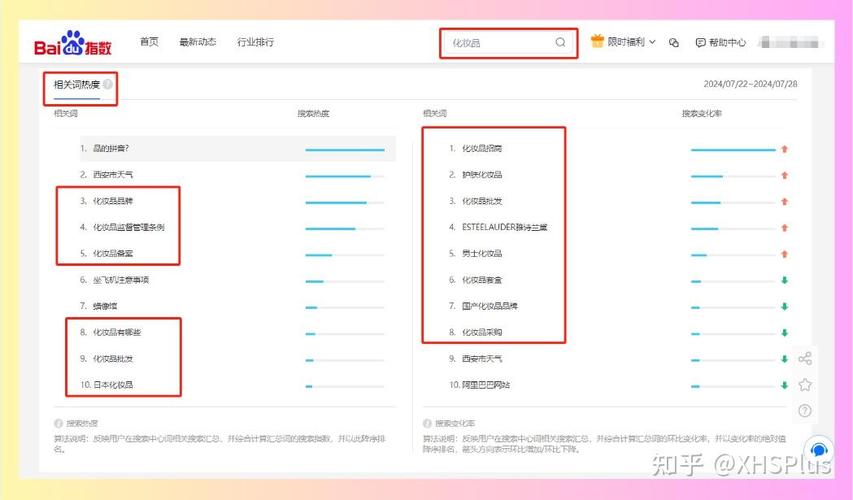This screenshot has width=853, height=500.
Task: Select keyword 化妆品套盒
Action: coord(482,280)
